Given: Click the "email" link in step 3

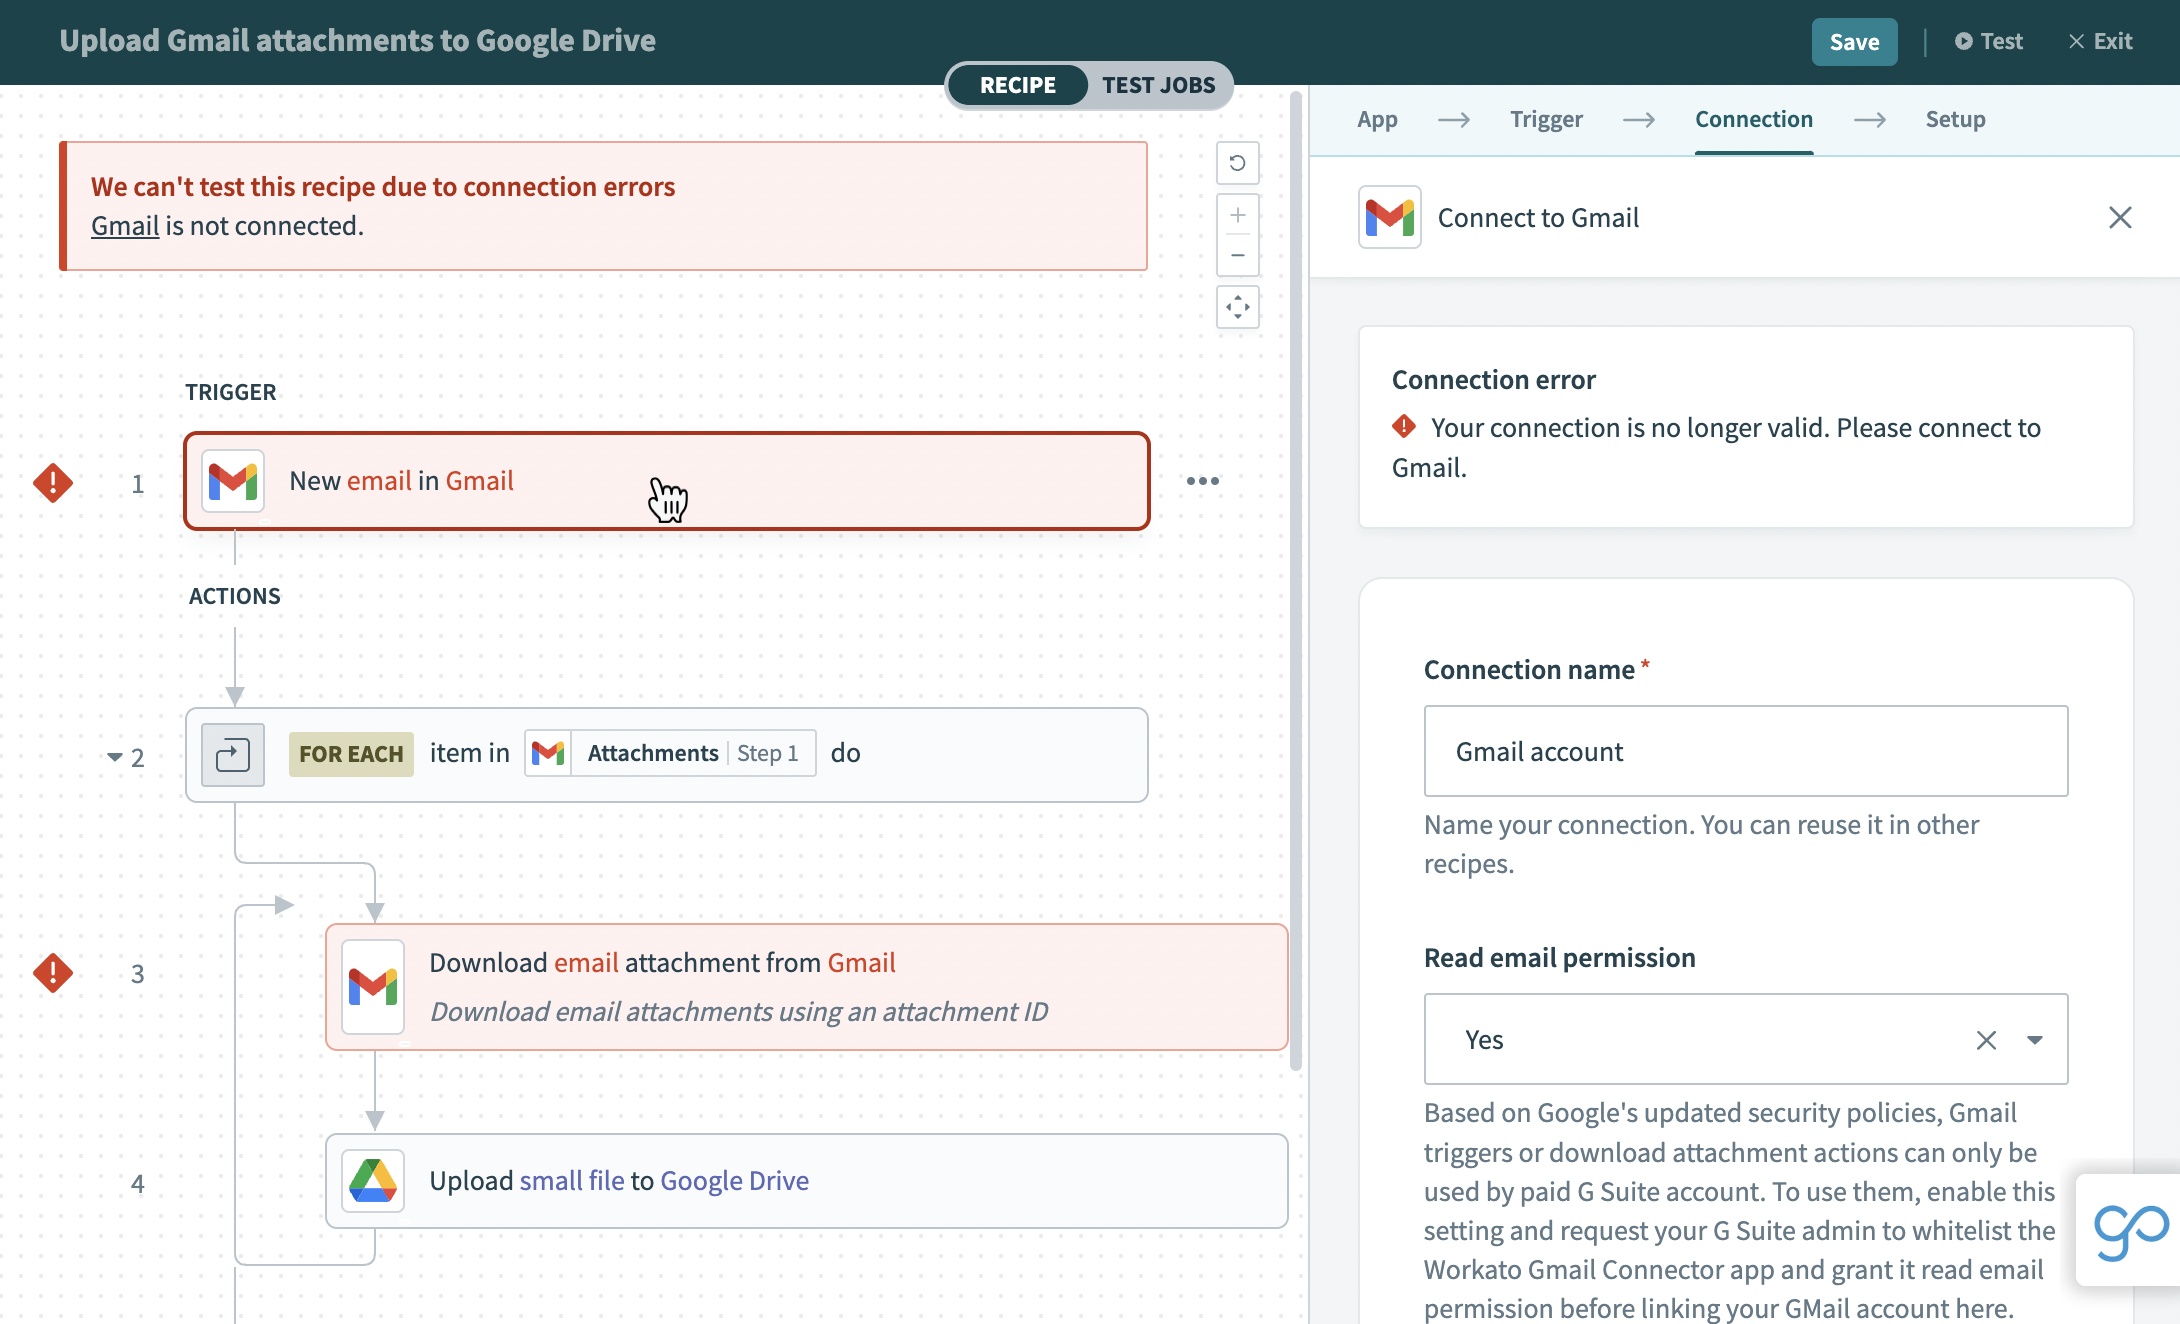Looking at the screenshot, I should coord(586,962).
